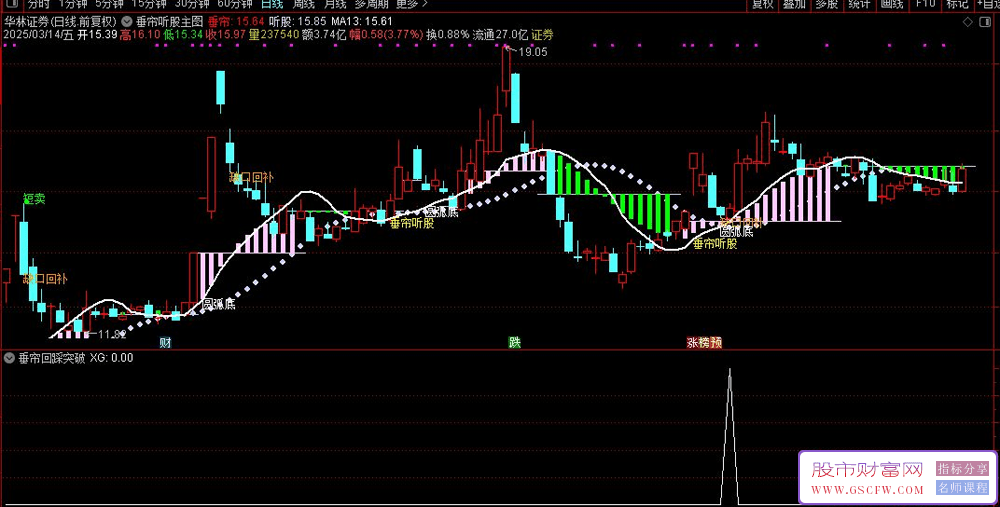Click the 标记 mark button
Image resolution: width=1000 pixels, height=507 pixels.
(x=957, y=4)
